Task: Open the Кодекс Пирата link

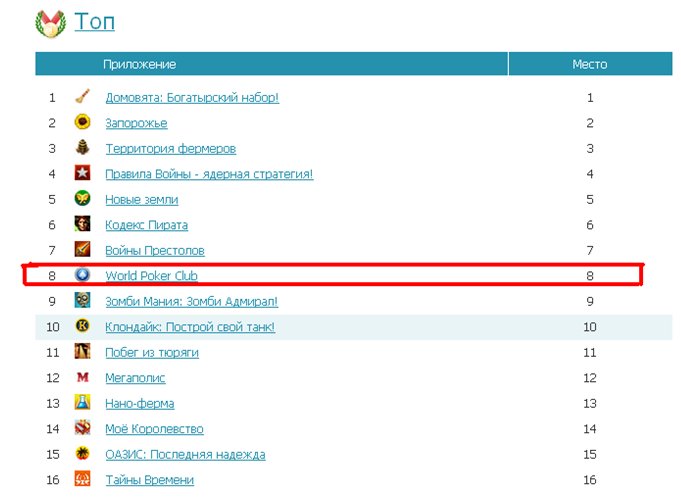Action: pos(147,225)
